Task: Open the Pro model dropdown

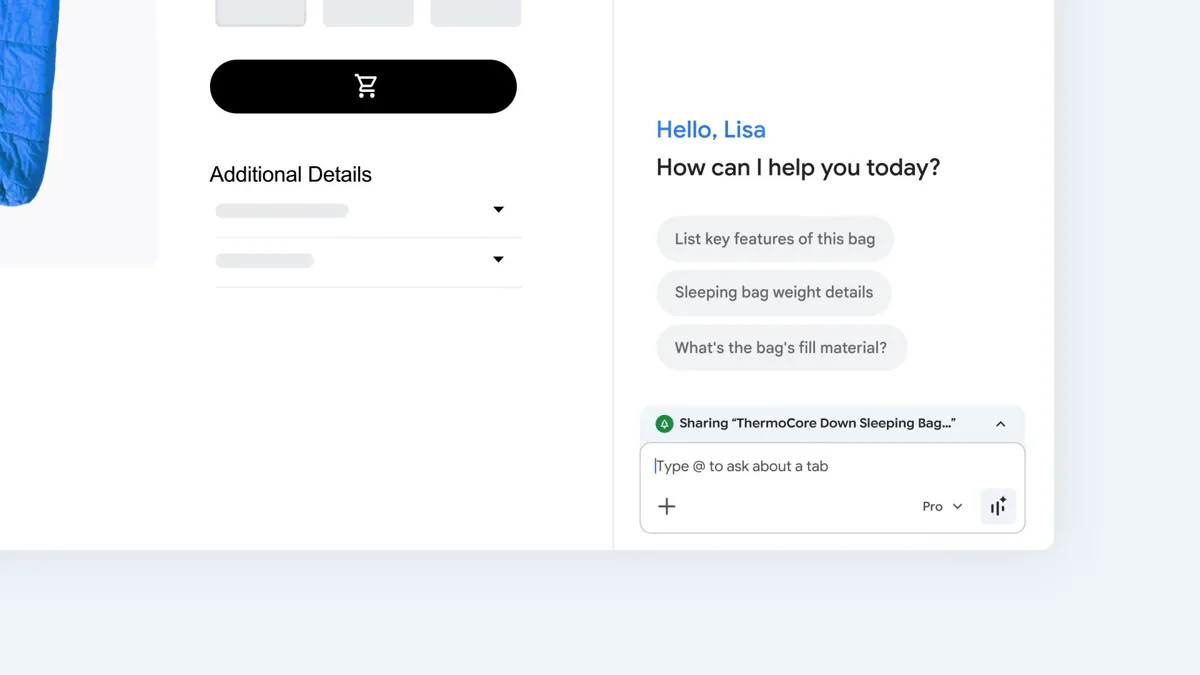Action: [942, 507]
